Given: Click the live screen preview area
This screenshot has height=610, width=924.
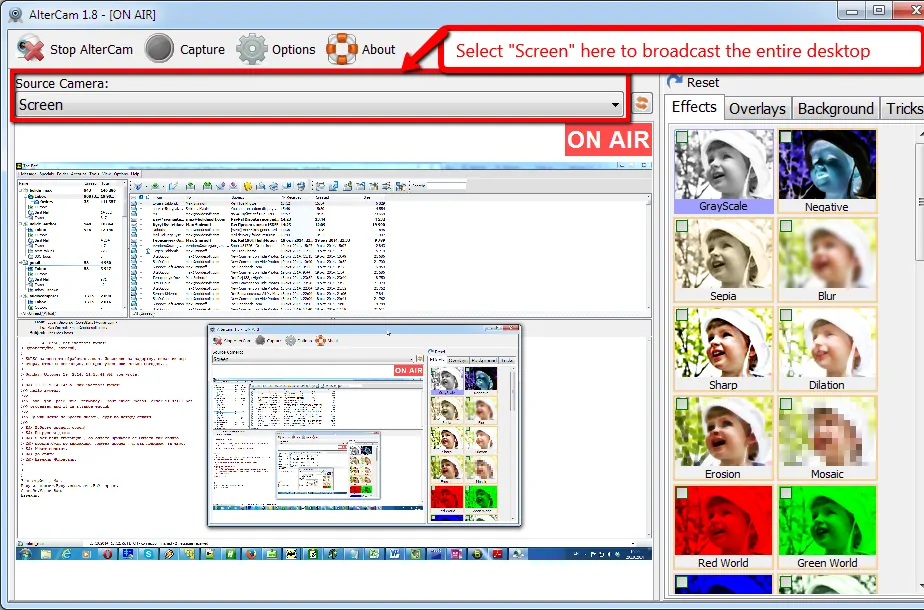Looking at the screenshot, I should [334, 361].
